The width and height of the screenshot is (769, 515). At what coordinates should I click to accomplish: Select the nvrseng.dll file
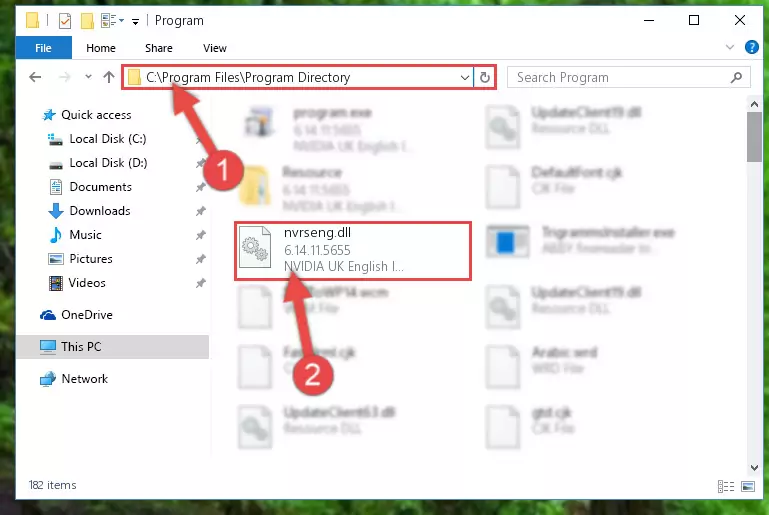(x=353, y=251)
